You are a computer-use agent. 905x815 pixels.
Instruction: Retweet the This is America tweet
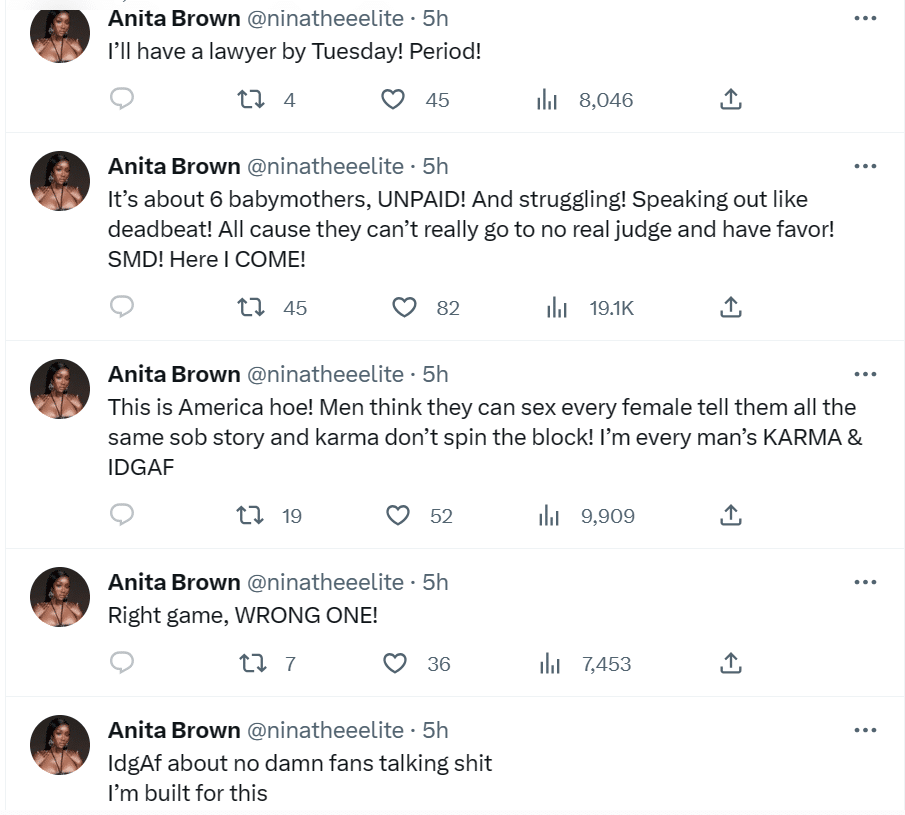tap(249, 515)
